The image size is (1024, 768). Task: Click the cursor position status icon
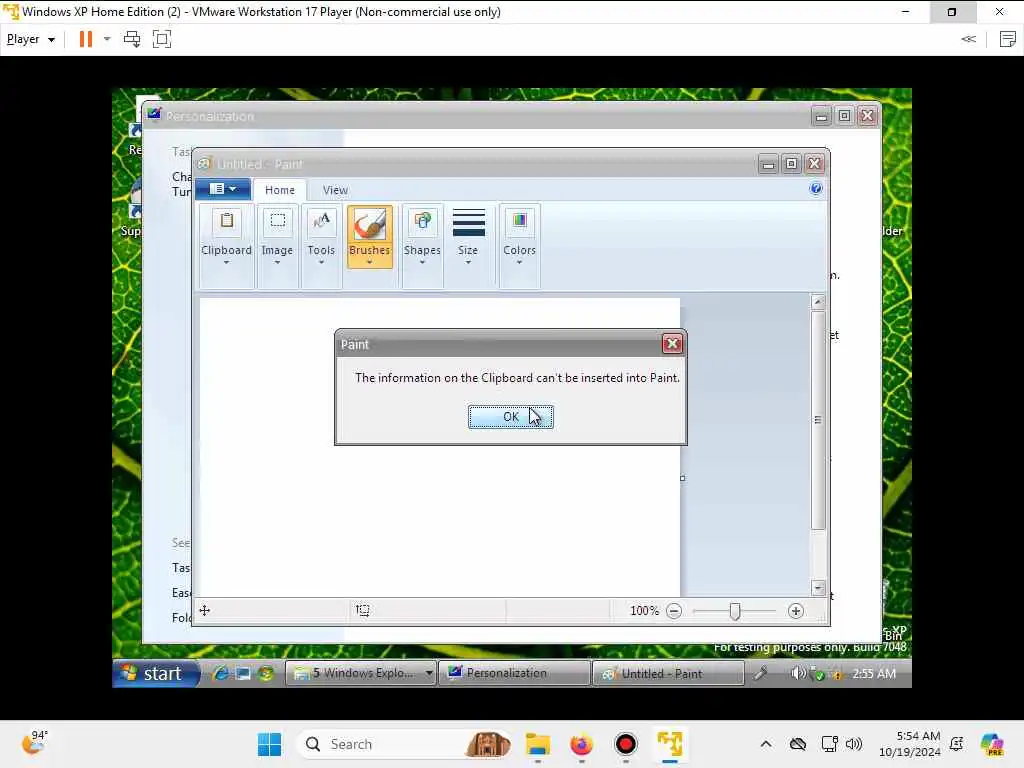[x=204, y=611]
